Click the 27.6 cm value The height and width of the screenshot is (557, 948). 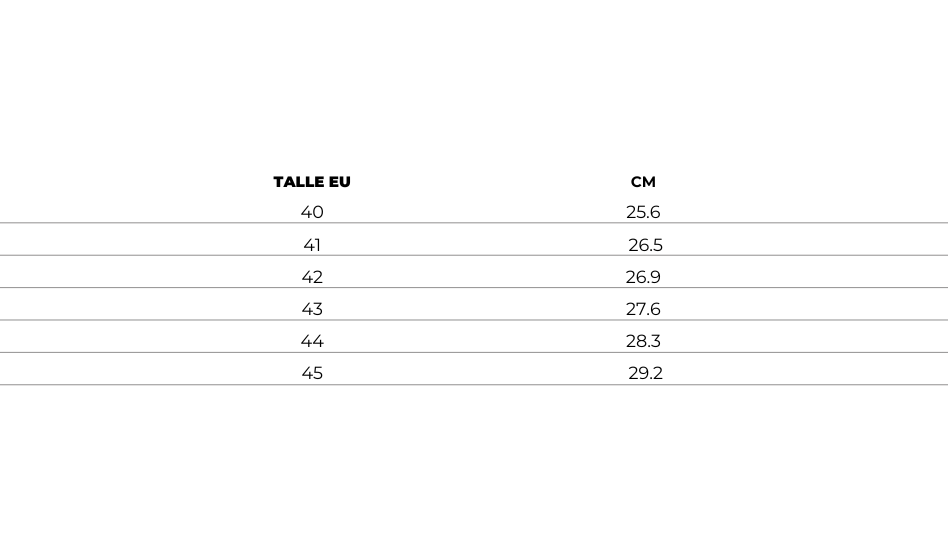coord(643,309)
